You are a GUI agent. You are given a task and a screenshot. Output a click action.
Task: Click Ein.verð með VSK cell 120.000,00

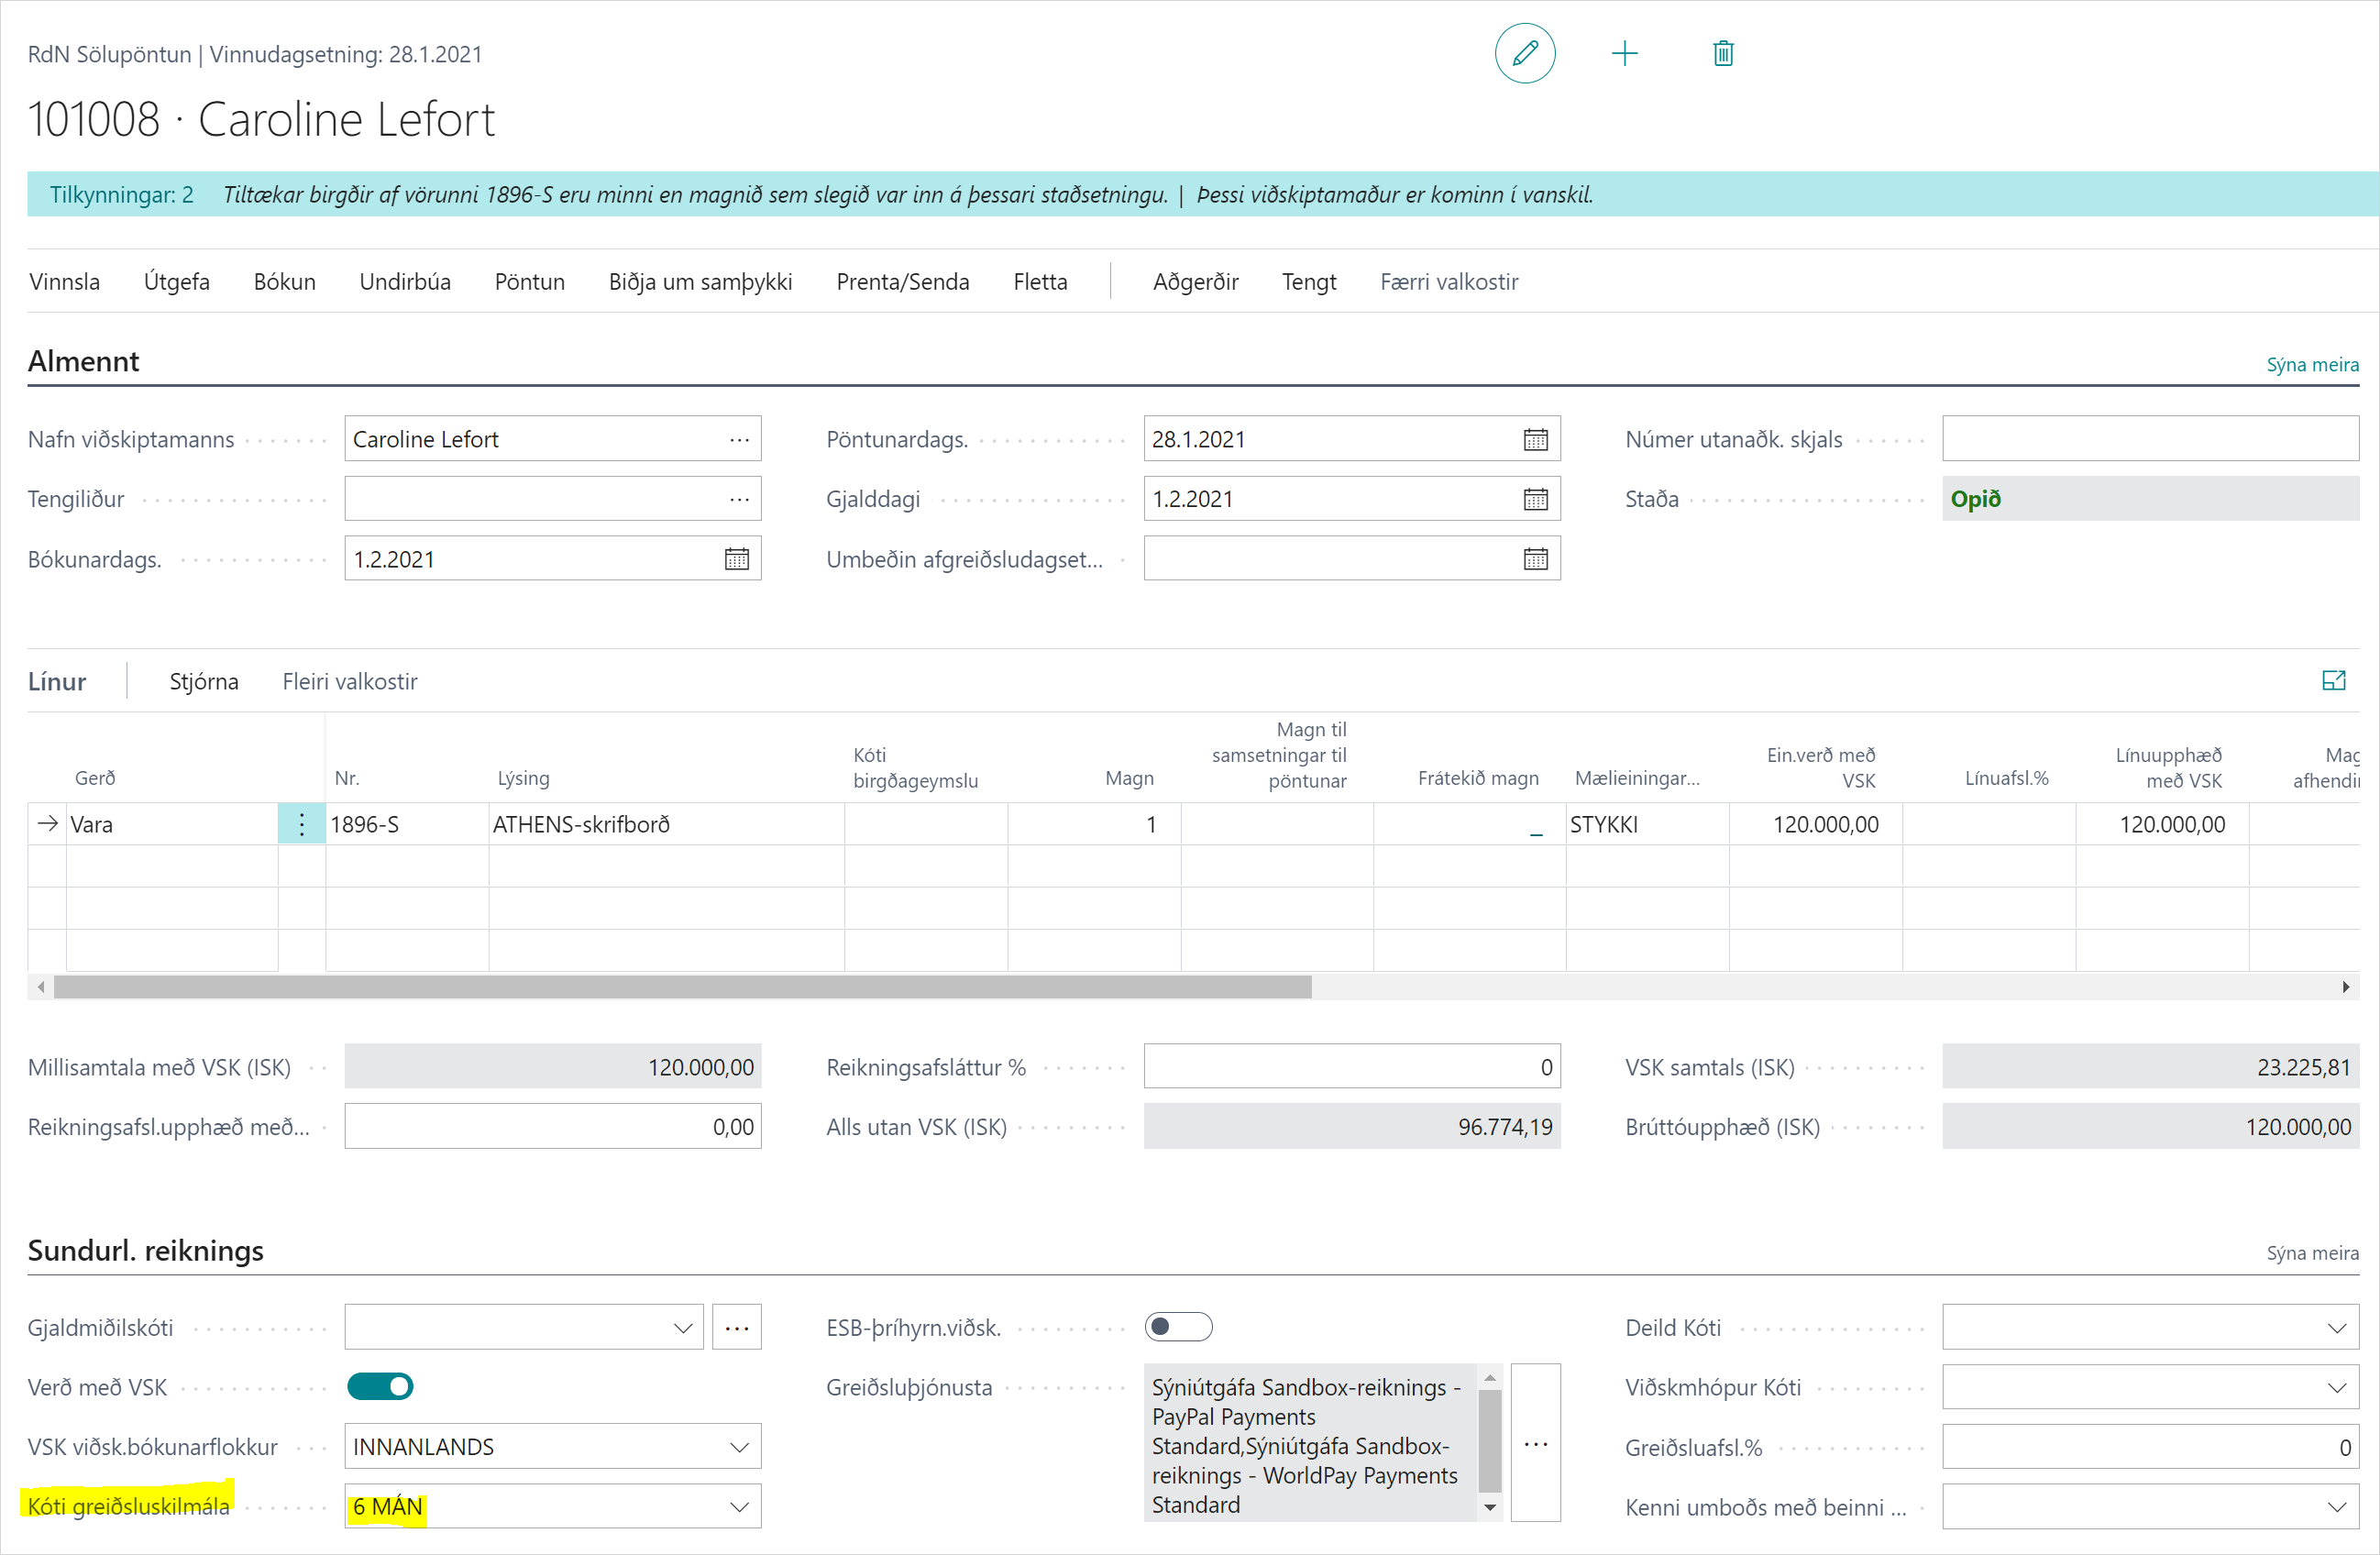[1815, 824]
